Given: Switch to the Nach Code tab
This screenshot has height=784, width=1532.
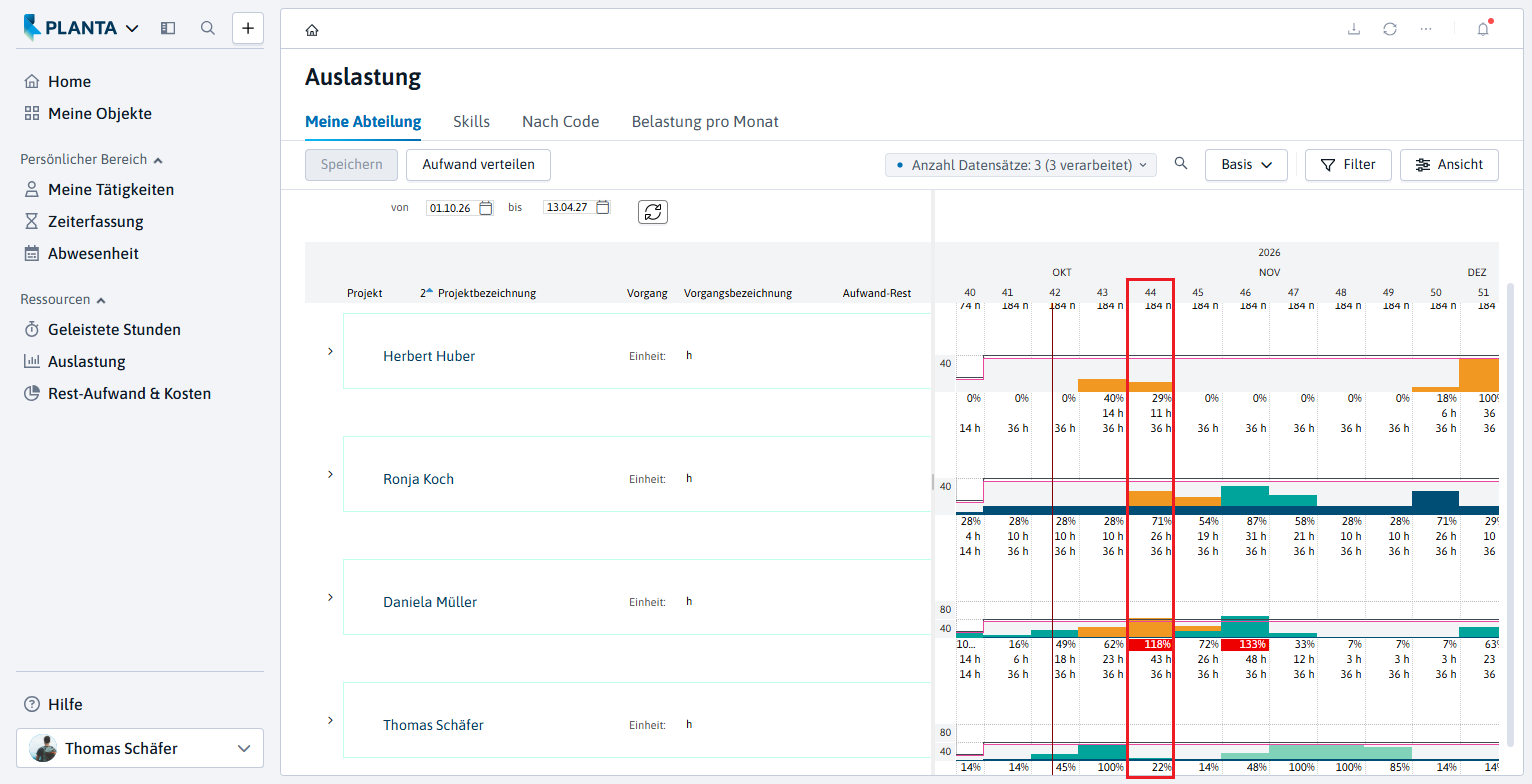Looking at the screenshot, I should (x=561, y=122).
